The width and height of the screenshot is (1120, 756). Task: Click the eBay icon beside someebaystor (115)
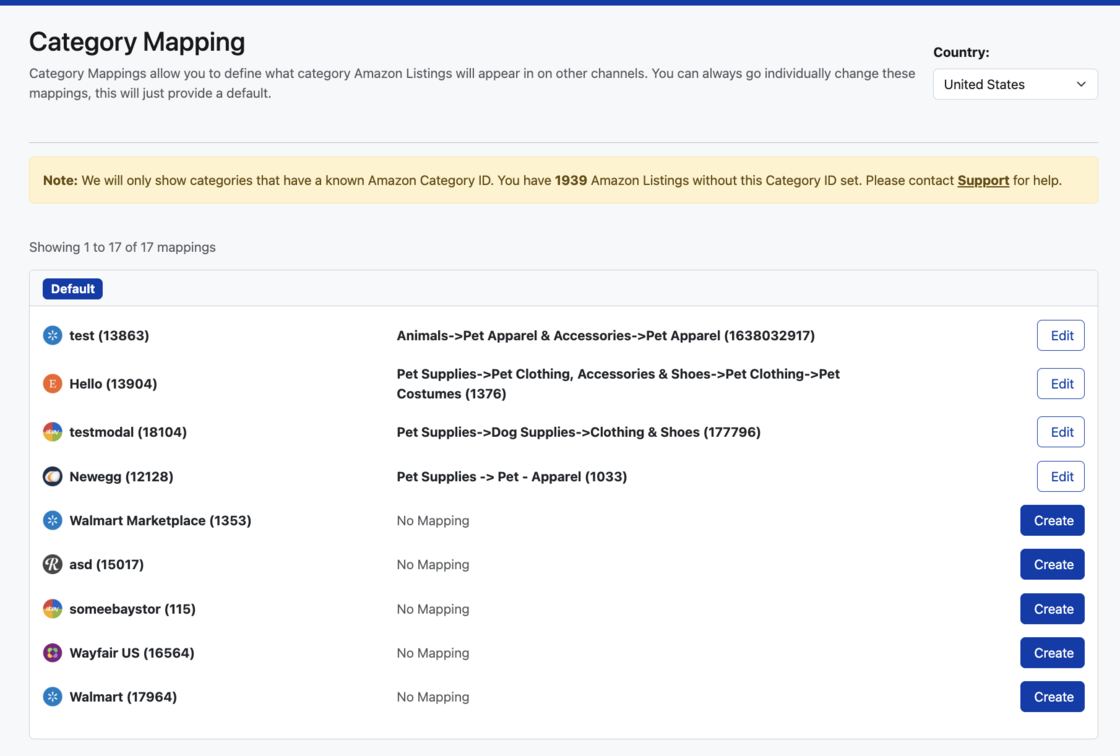point(52,609)
